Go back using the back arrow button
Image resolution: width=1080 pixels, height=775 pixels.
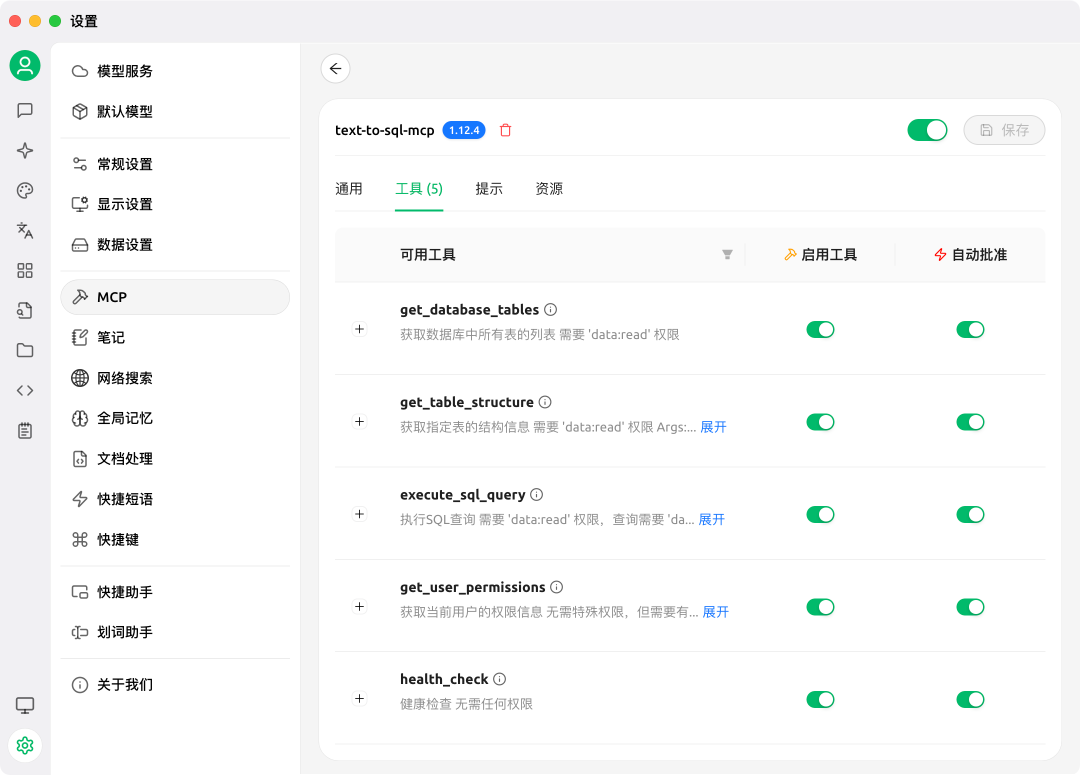coord(335,68)
